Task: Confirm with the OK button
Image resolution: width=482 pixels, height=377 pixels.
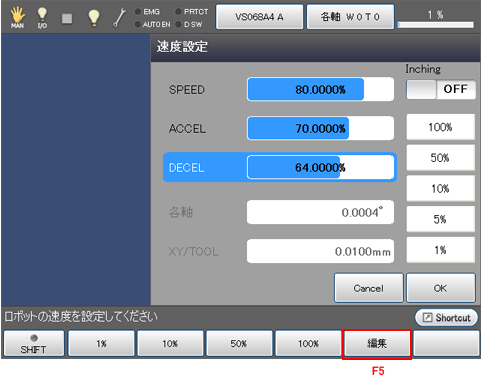Action: [x=440, y=288]
